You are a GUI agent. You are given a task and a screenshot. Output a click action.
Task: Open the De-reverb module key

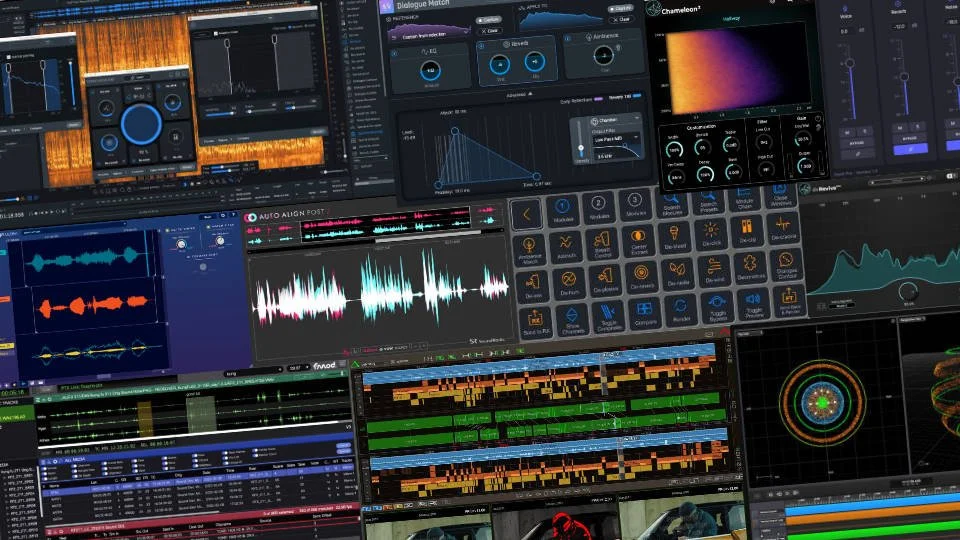point(642,276)
